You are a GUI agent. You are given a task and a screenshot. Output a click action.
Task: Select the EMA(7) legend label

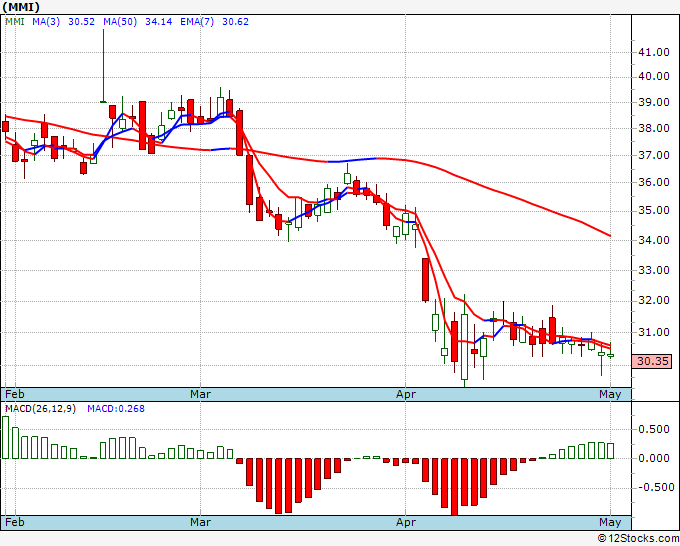coord(197,22)
